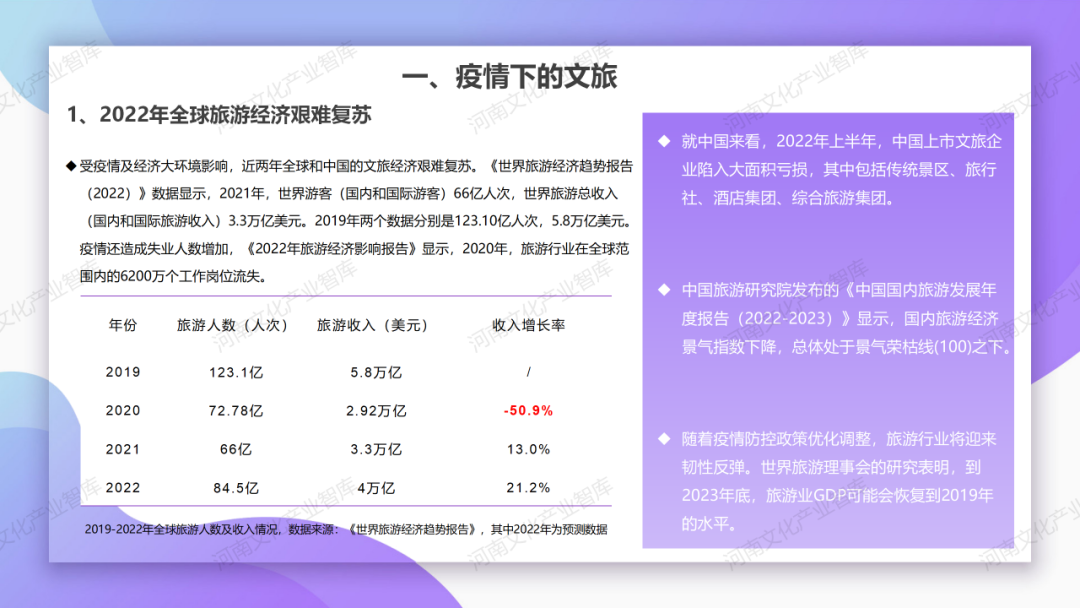Click the line ending '围内的6200万个工作岗位流失。'

[x=172, y=276]
